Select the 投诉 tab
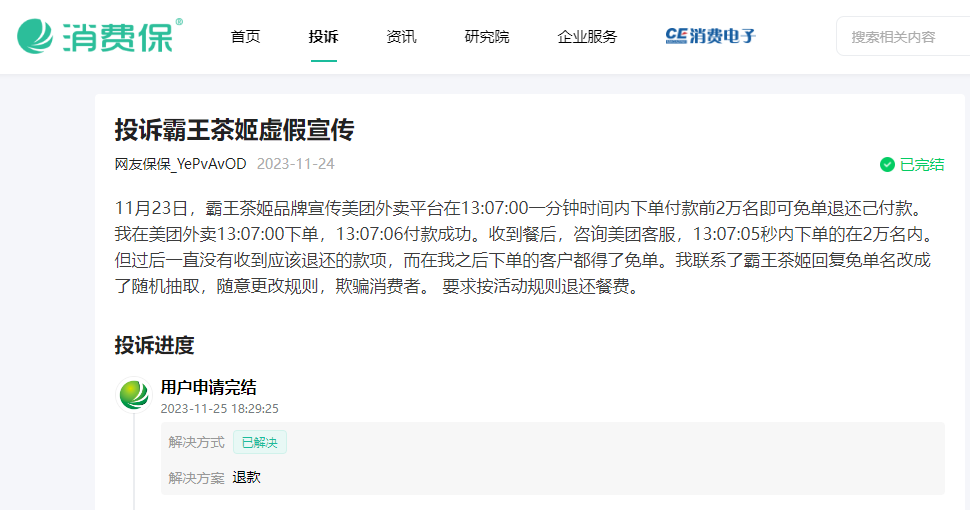 coord(324,37)
